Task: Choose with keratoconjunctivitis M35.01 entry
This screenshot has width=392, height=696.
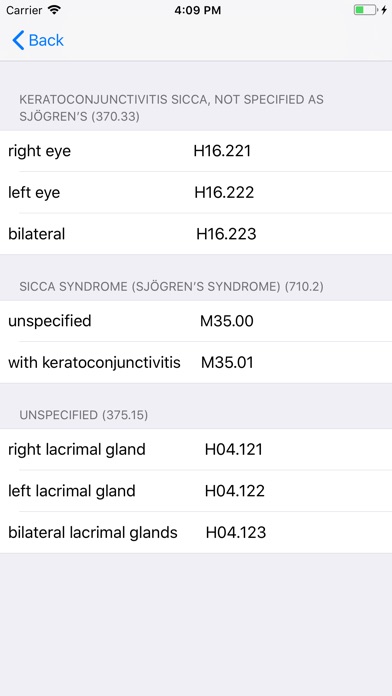Action: tap(196, 363)
